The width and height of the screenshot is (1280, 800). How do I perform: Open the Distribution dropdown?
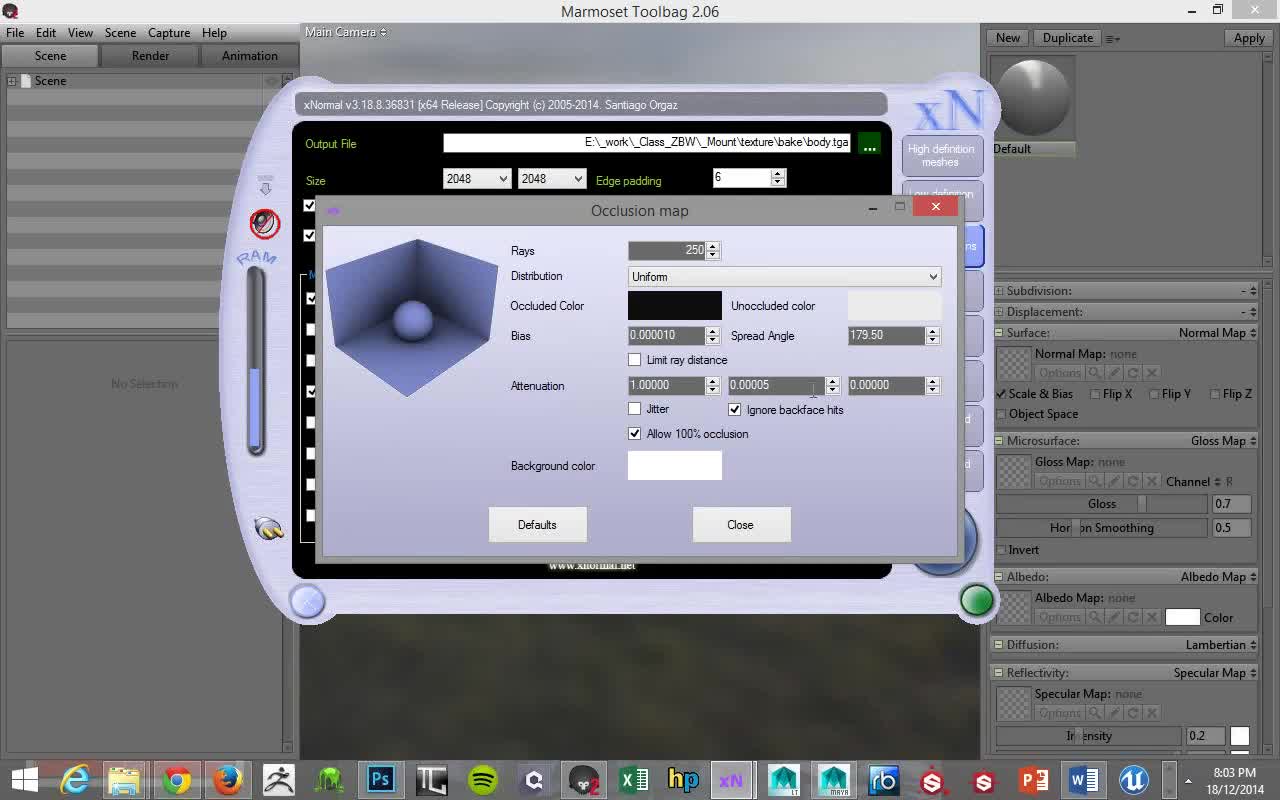[784, 277]
